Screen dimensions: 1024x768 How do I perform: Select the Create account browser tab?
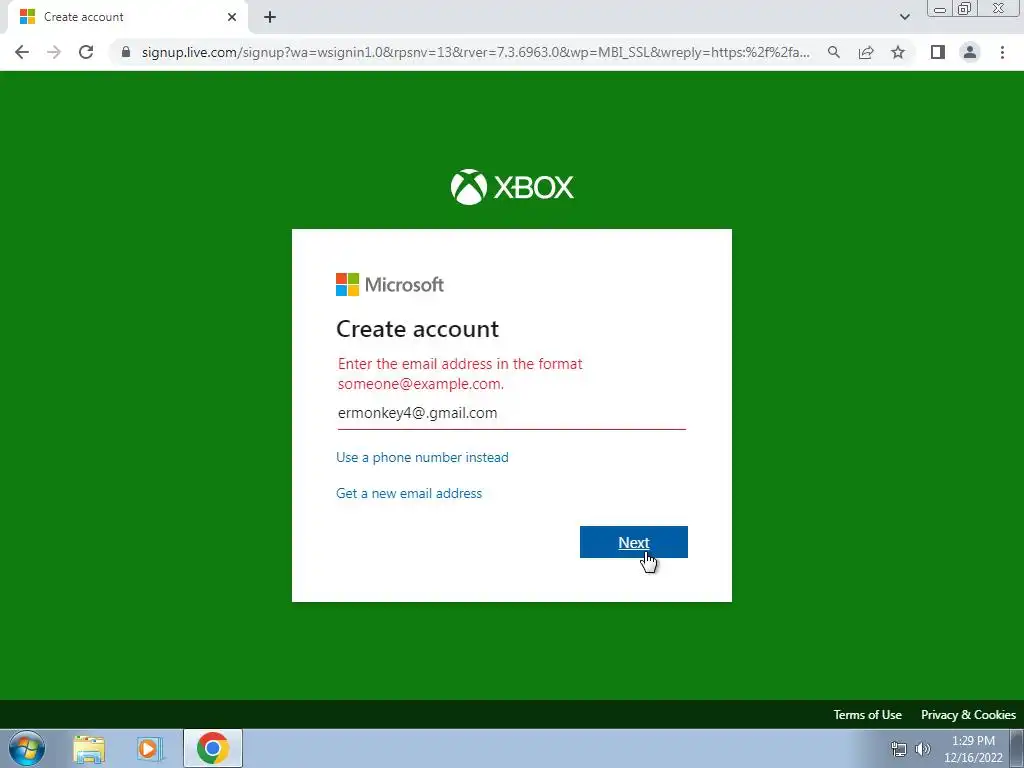(x=127, y=17)
